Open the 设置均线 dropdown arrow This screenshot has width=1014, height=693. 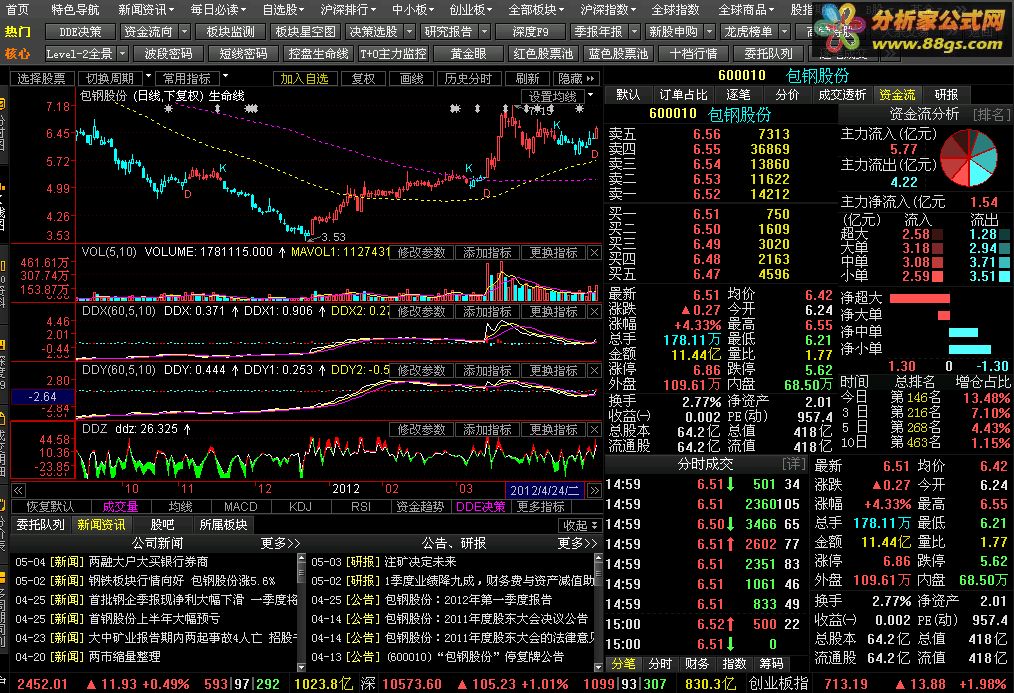(590, 95)
